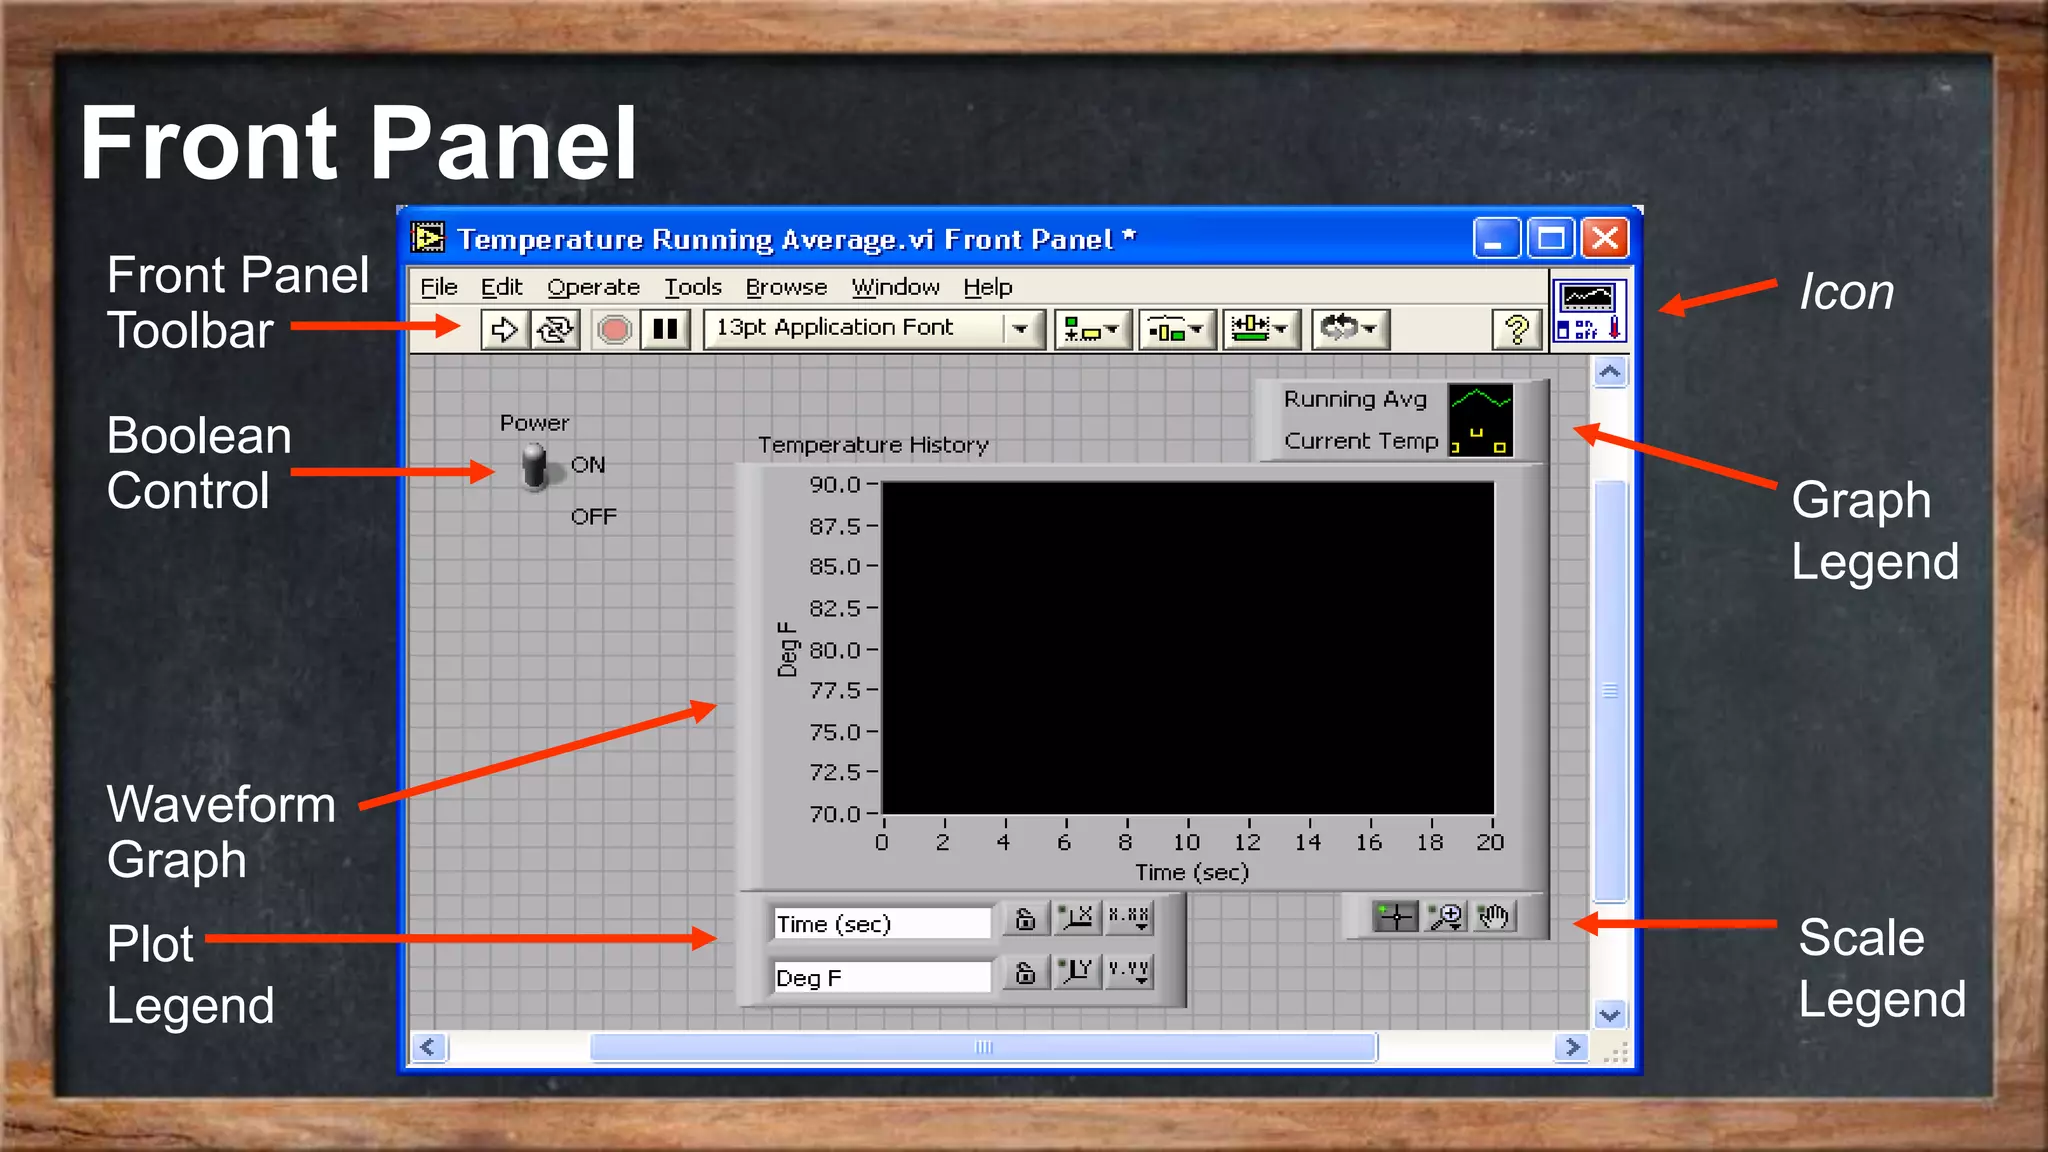Click the Run arrow button
The image size is (2048, 1152).
coord(504,329)
